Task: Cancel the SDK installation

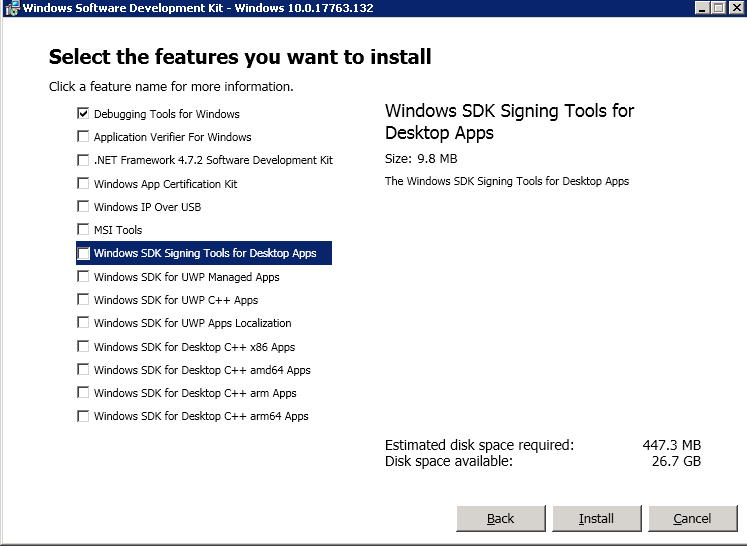Action: coord(692,518)
